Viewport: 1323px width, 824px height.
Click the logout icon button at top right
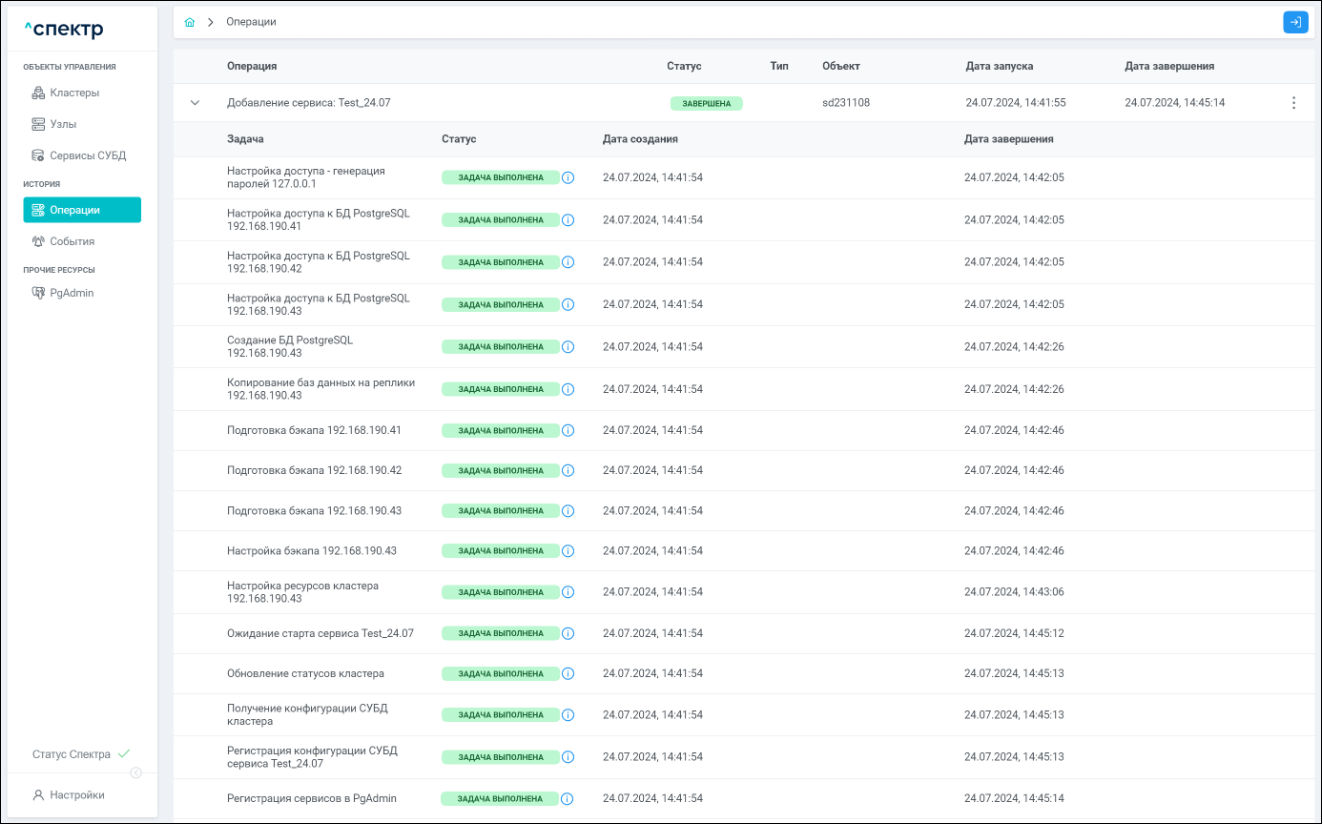point(1295,22)
